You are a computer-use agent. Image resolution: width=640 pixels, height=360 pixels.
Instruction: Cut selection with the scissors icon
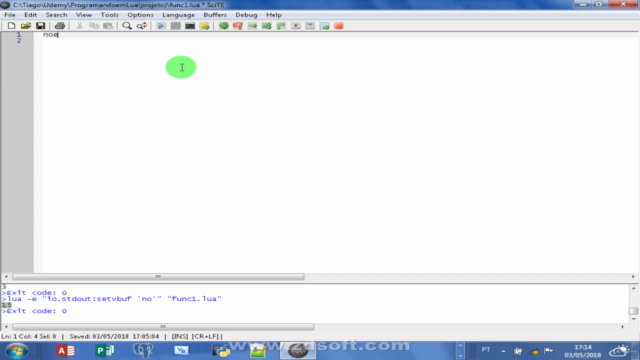click(79, 26)
